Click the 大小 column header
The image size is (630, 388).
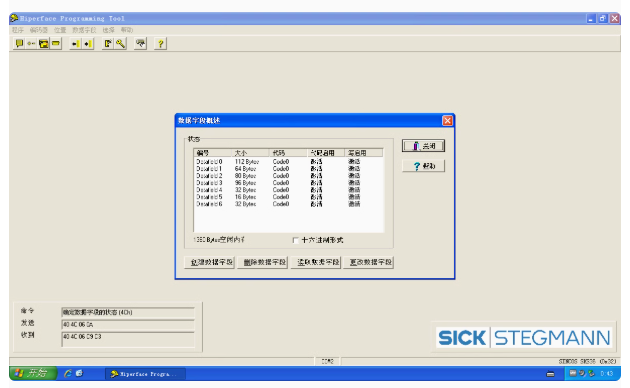(251, 153)
